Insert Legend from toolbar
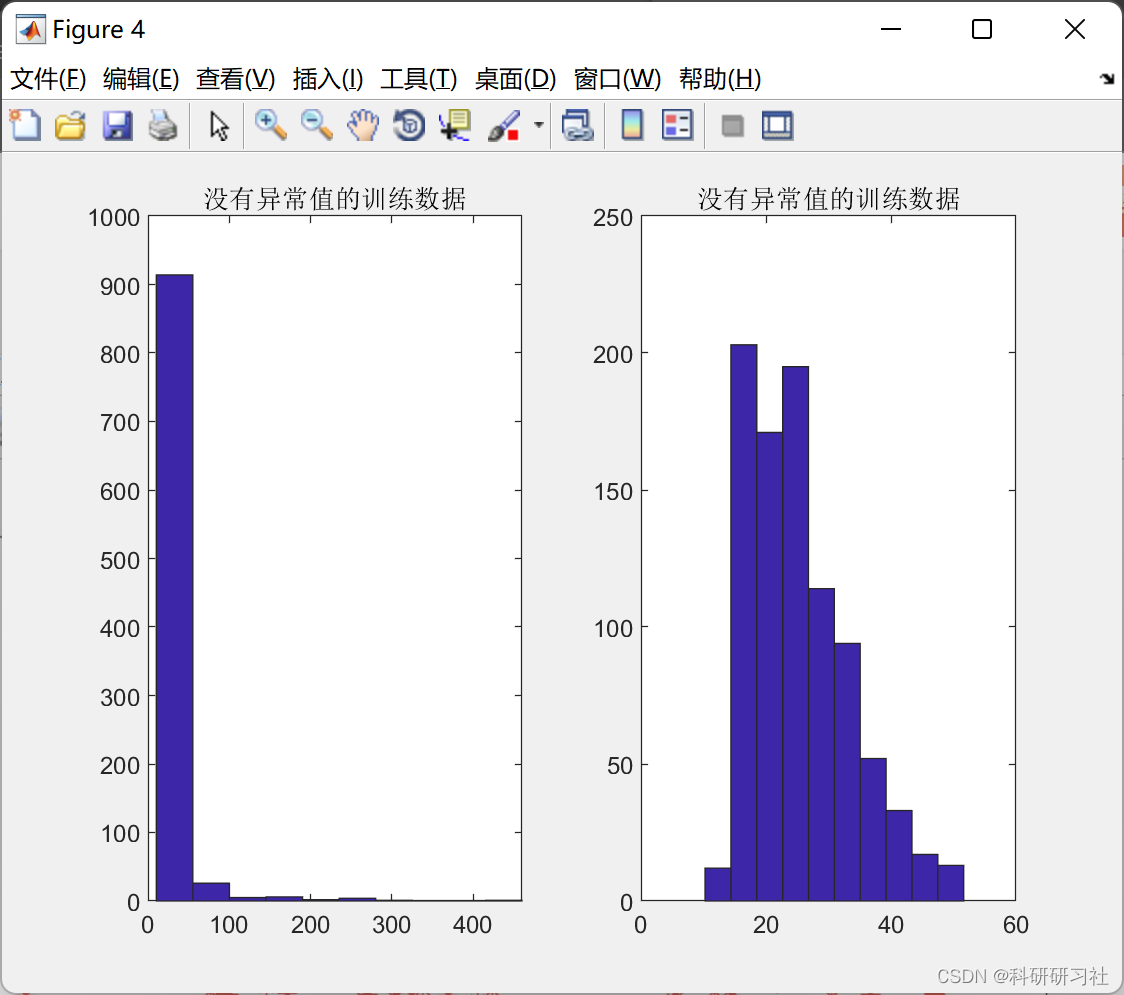This screenshot has width=1124, height=995. (x=677, y=125)
